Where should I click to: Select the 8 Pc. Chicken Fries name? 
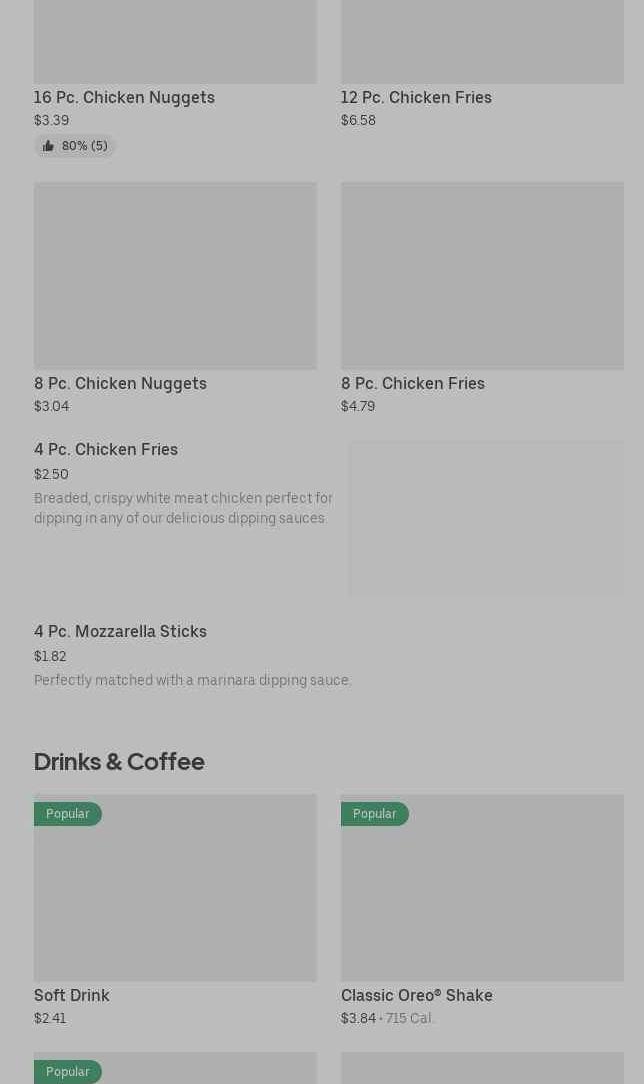(412, 383)
